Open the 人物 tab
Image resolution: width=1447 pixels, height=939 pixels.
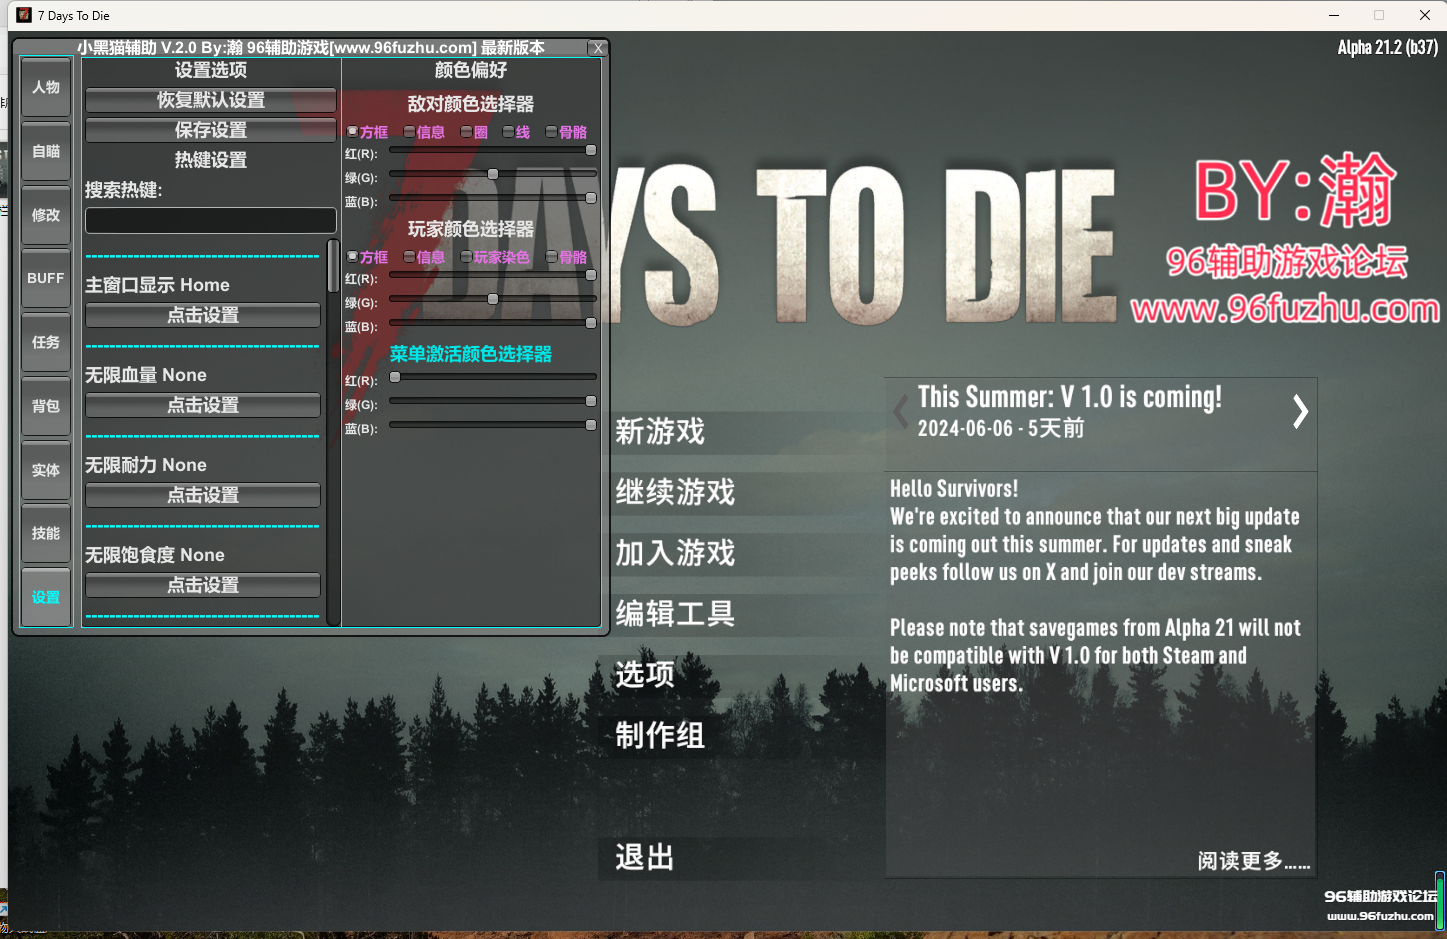point(46,87)
